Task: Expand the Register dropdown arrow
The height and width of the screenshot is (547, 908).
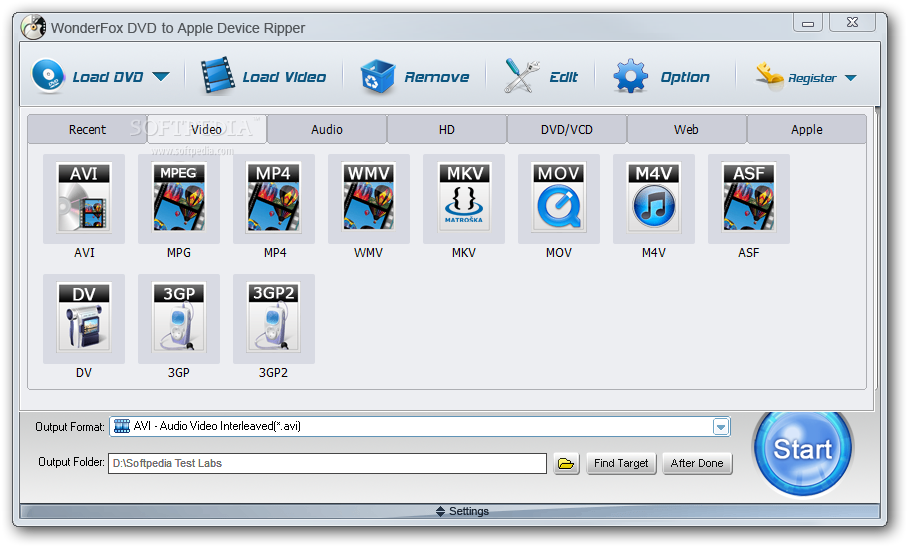Action: click(x=850, y=78)
